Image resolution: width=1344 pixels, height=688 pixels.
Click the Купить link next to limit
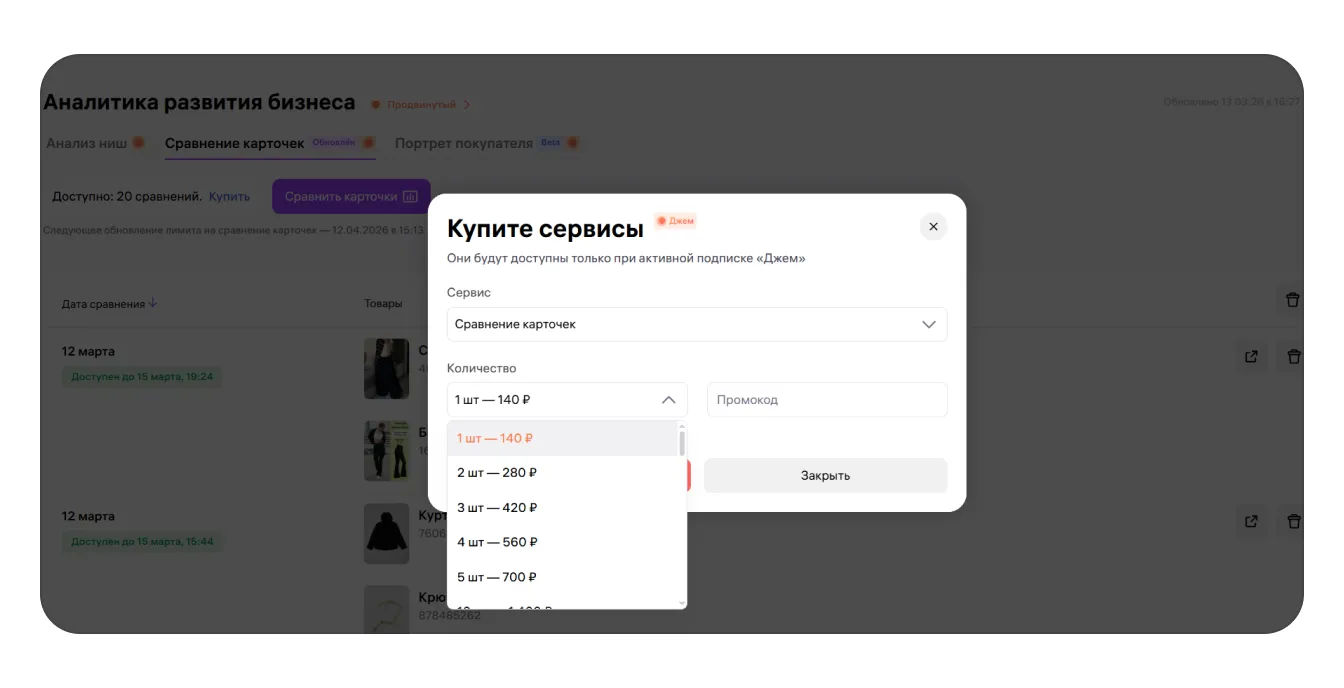(229, 197)
